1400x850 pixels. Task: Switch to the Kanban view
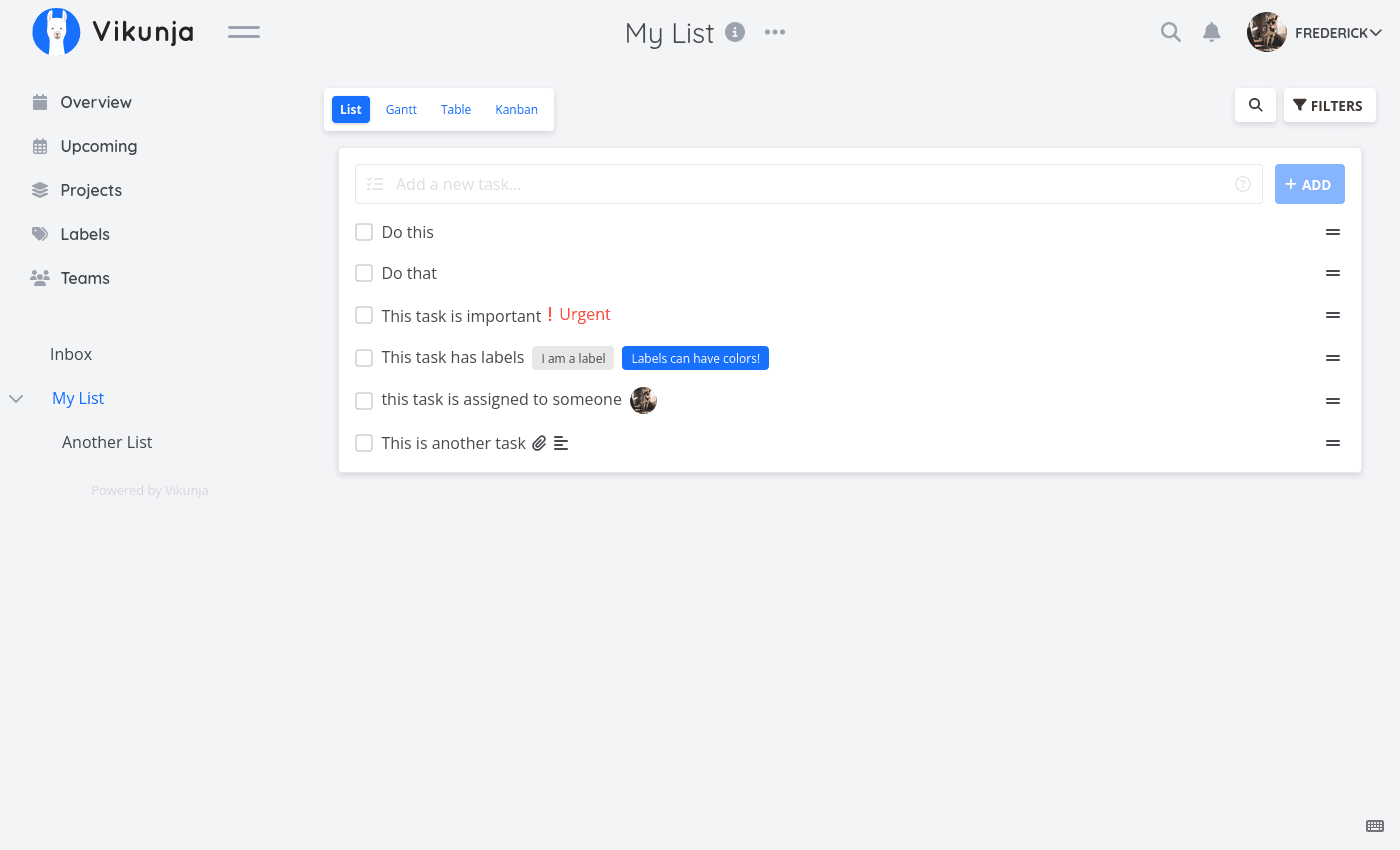[516, 110]
